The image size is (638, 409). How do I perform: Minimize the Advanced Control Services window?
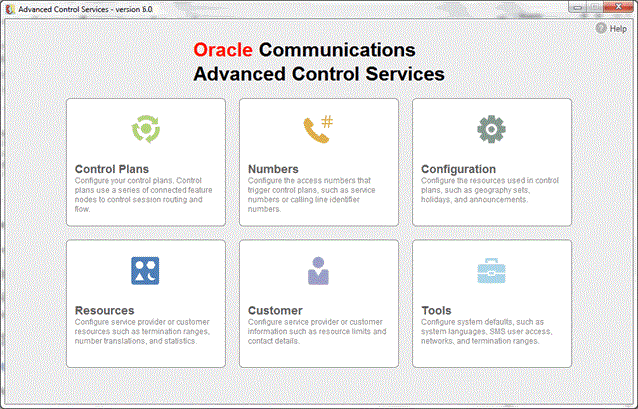pos(577,7)
